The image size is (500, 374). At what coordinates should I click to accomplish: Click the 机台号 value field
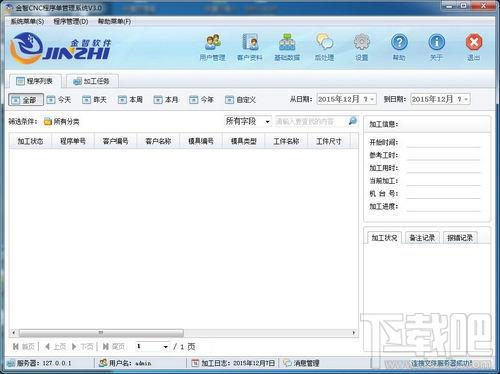pos(443,193)
